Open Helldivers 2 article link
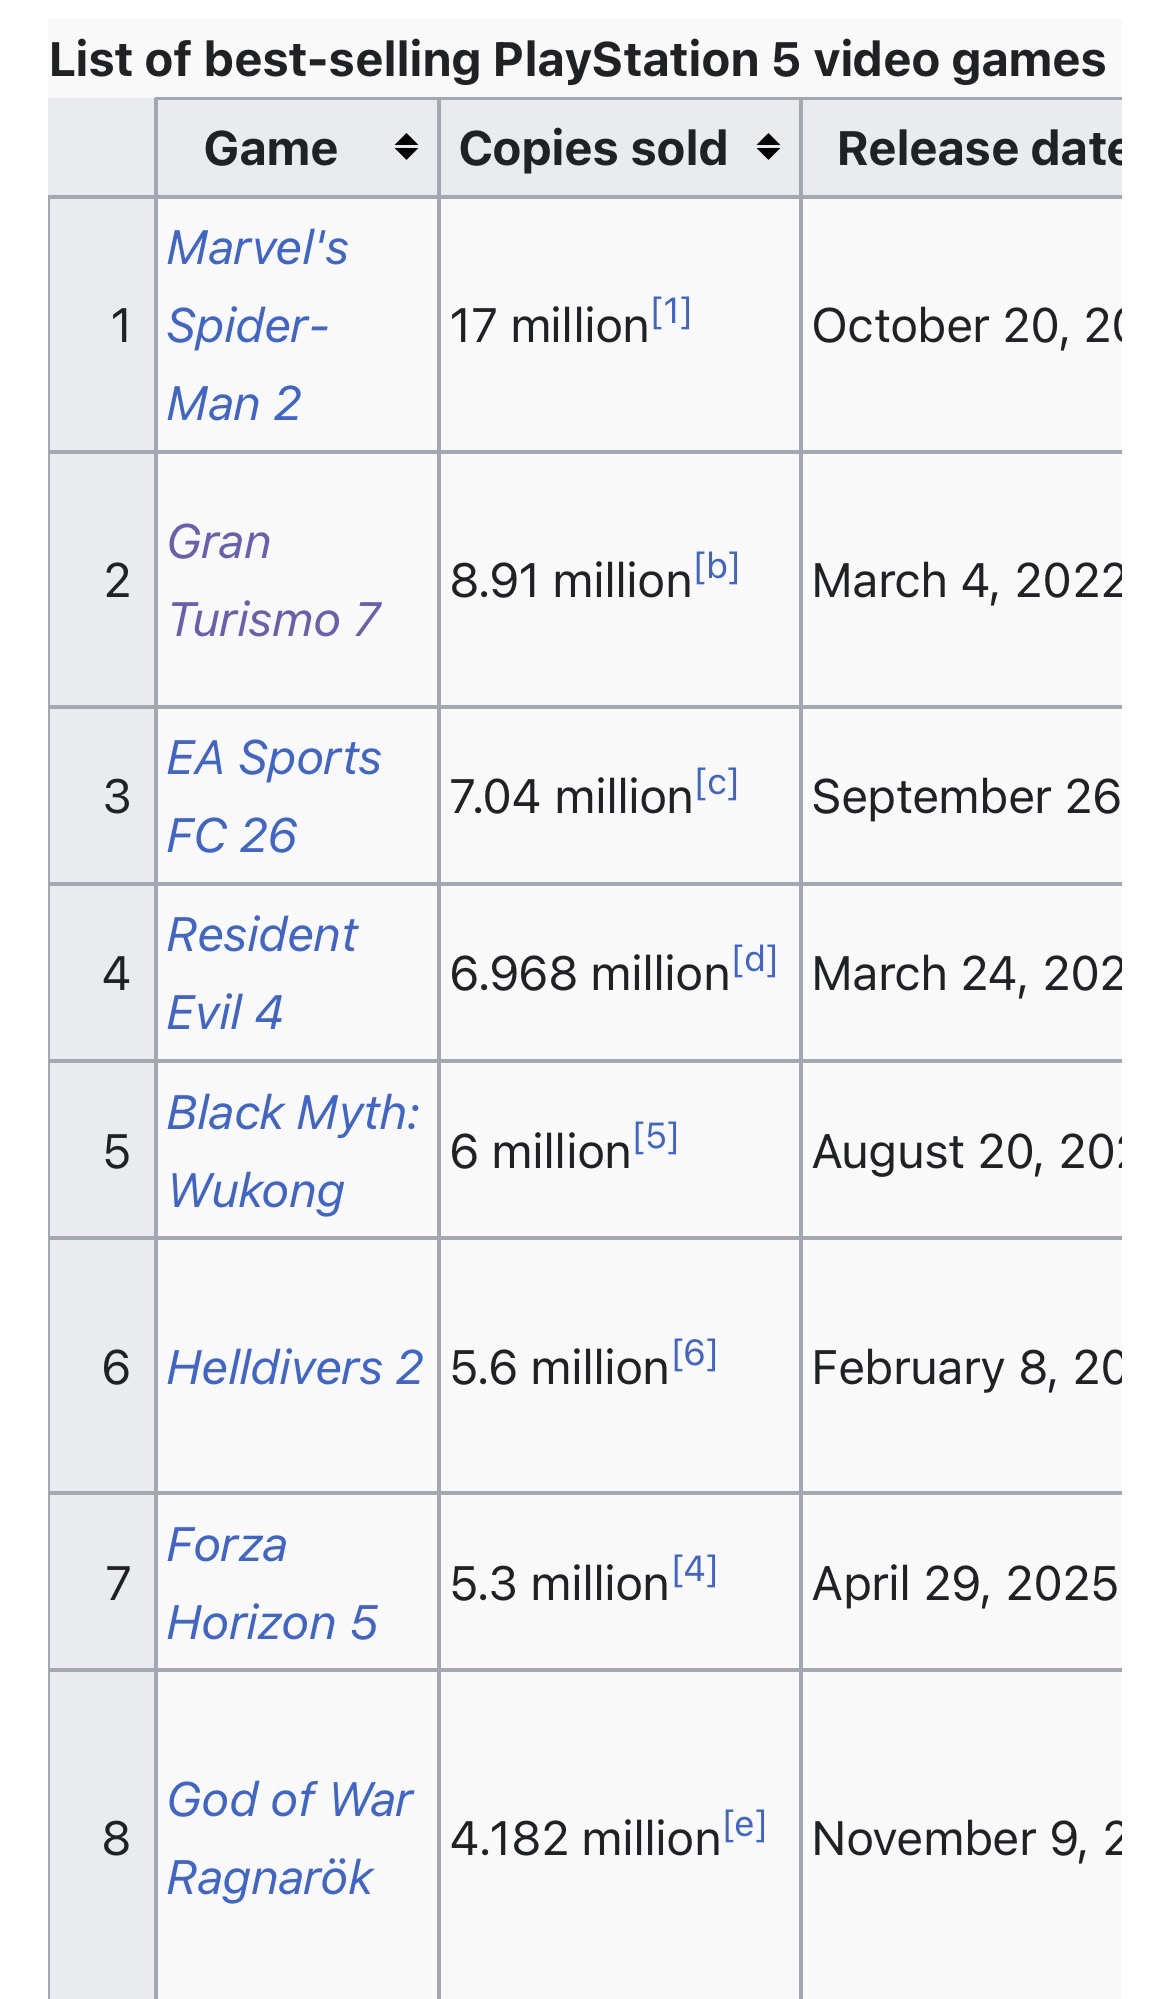The image size is (1170, 1999). tap(295, 1367)
